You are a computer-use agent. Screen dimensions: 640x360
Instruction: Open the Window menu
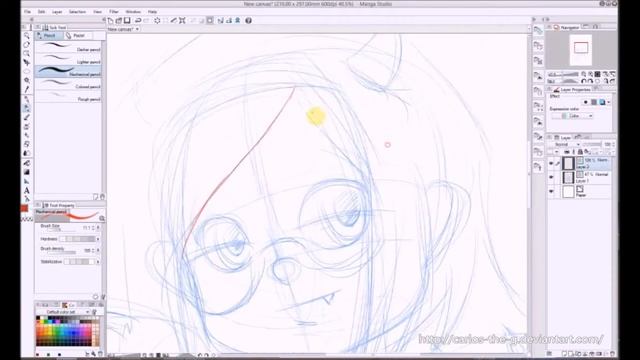click(133, 12)
